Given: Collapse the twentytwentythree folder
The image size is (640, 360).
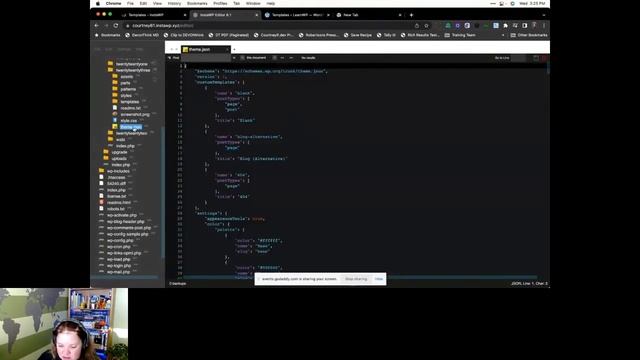Looking at the screenshot, I should pos(133,70).
